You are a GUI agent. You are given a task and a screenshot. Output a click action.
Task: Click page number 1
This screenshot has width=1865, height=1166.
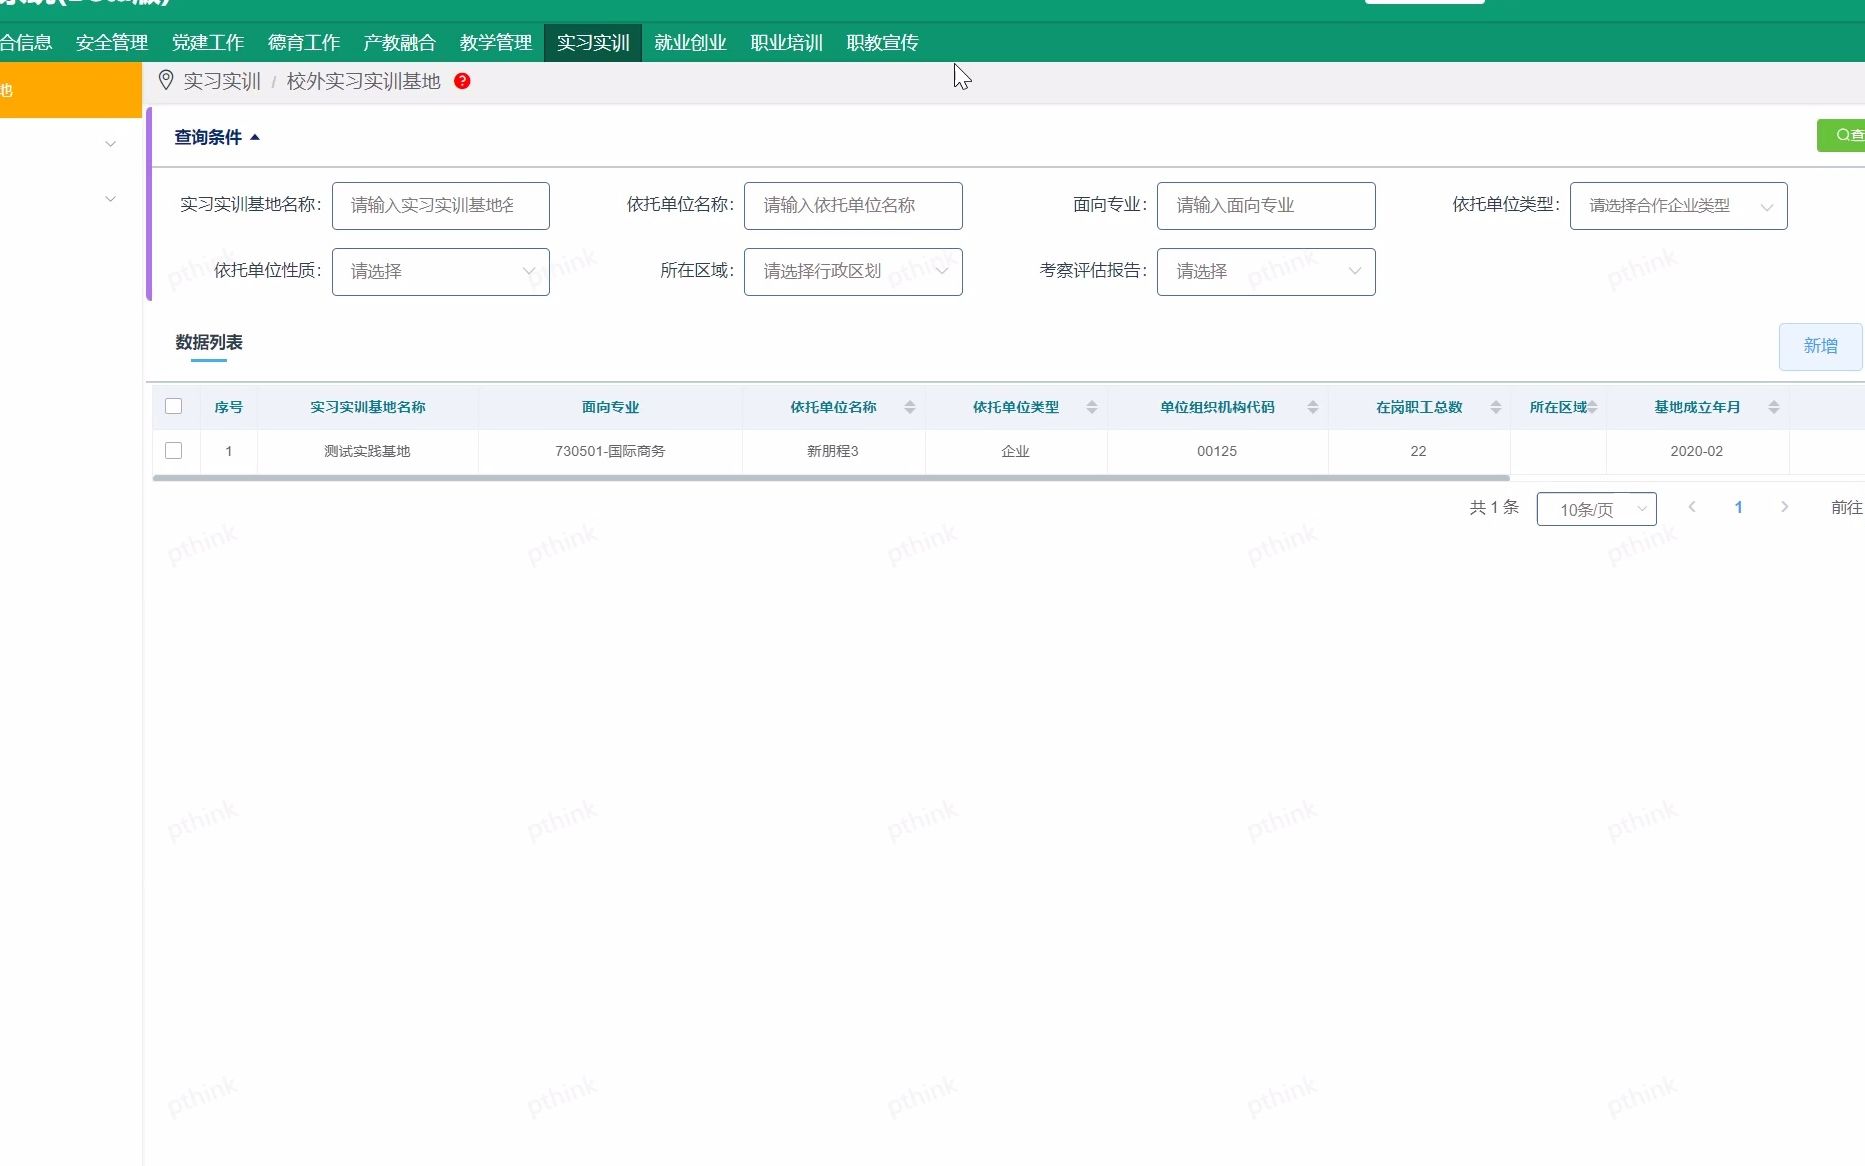[1738, 508]
